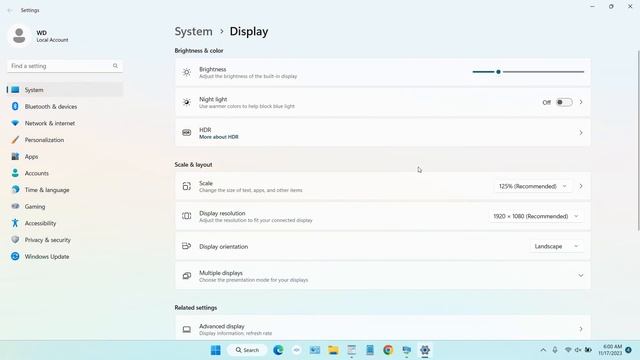Click the Windows Update icon
This screenshot has width=640, height=360.
(15, 256)
